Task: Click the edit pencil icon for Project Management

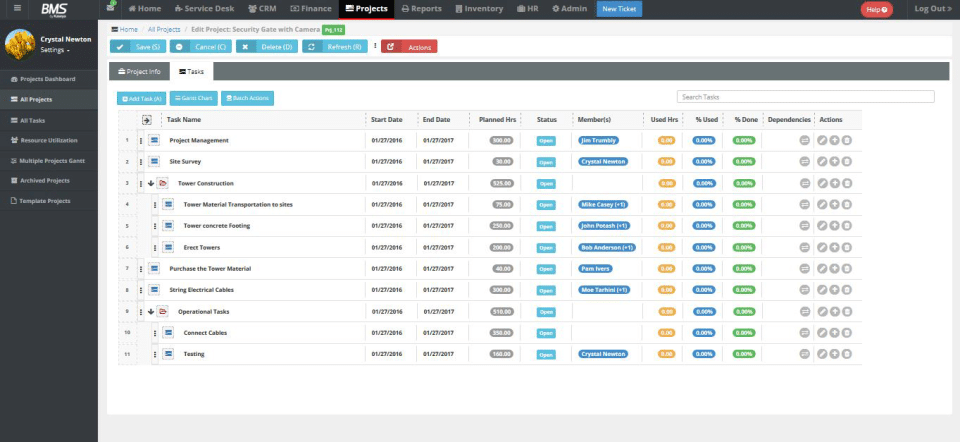Action: tap(821, 140)
